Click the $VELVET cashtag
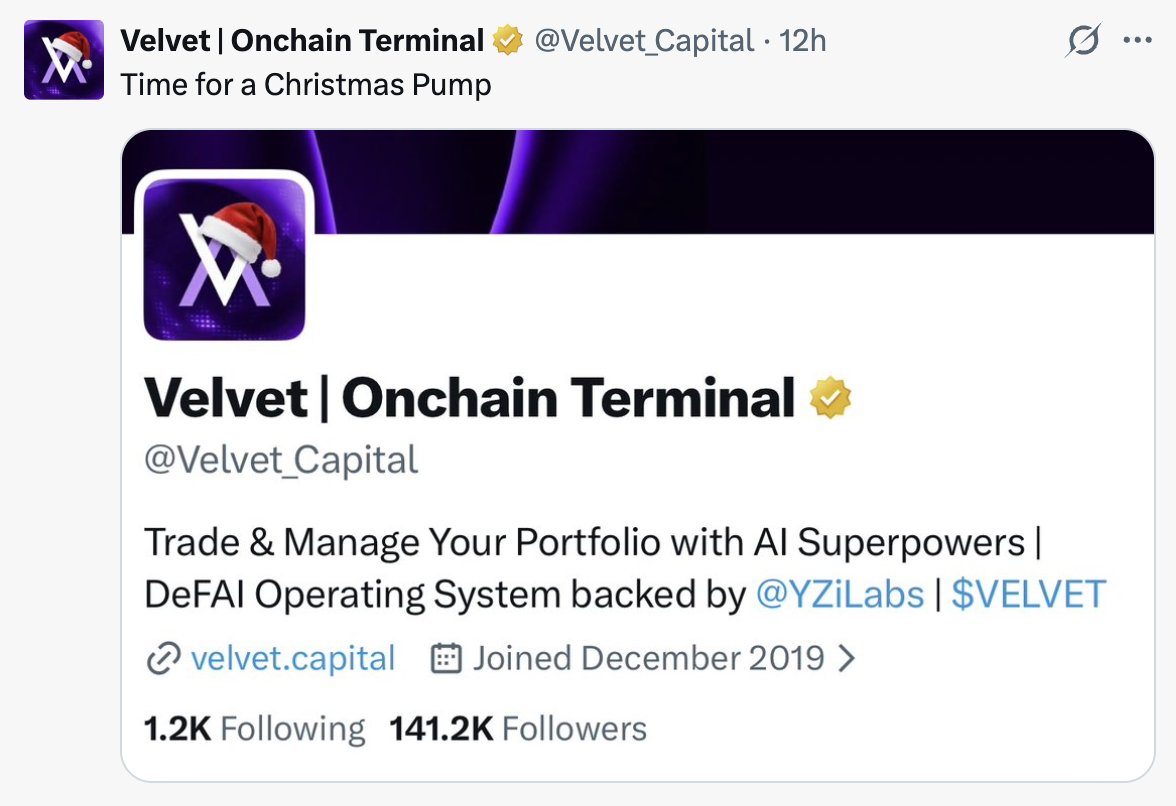1176x806 pixels. pyautogui.click(x=1028, y=595)
